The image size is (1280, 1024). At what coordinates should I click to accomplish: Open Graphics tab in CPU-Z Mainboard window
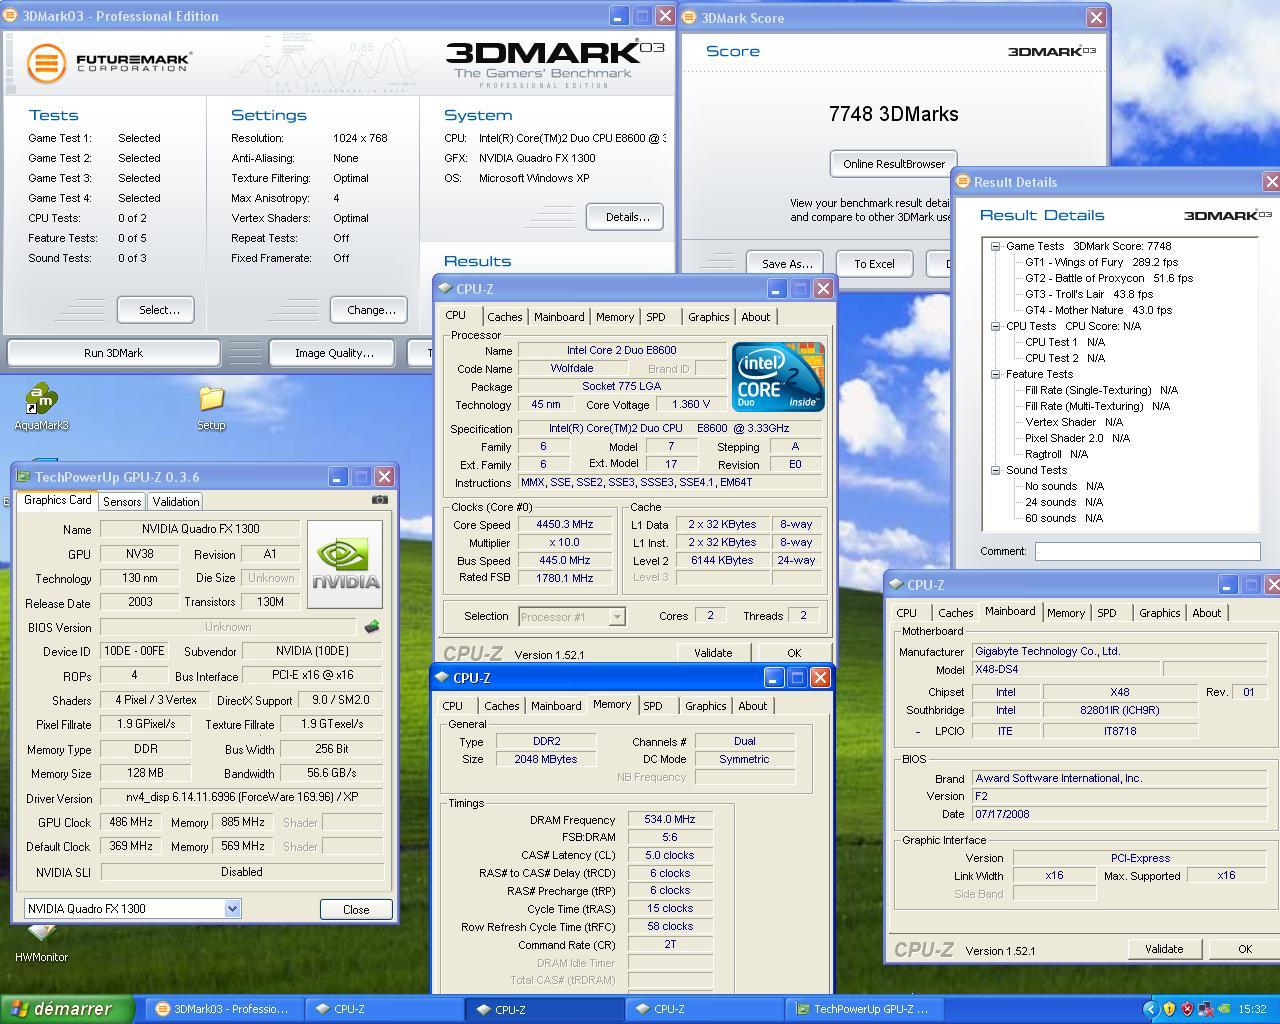point(1159,613)
